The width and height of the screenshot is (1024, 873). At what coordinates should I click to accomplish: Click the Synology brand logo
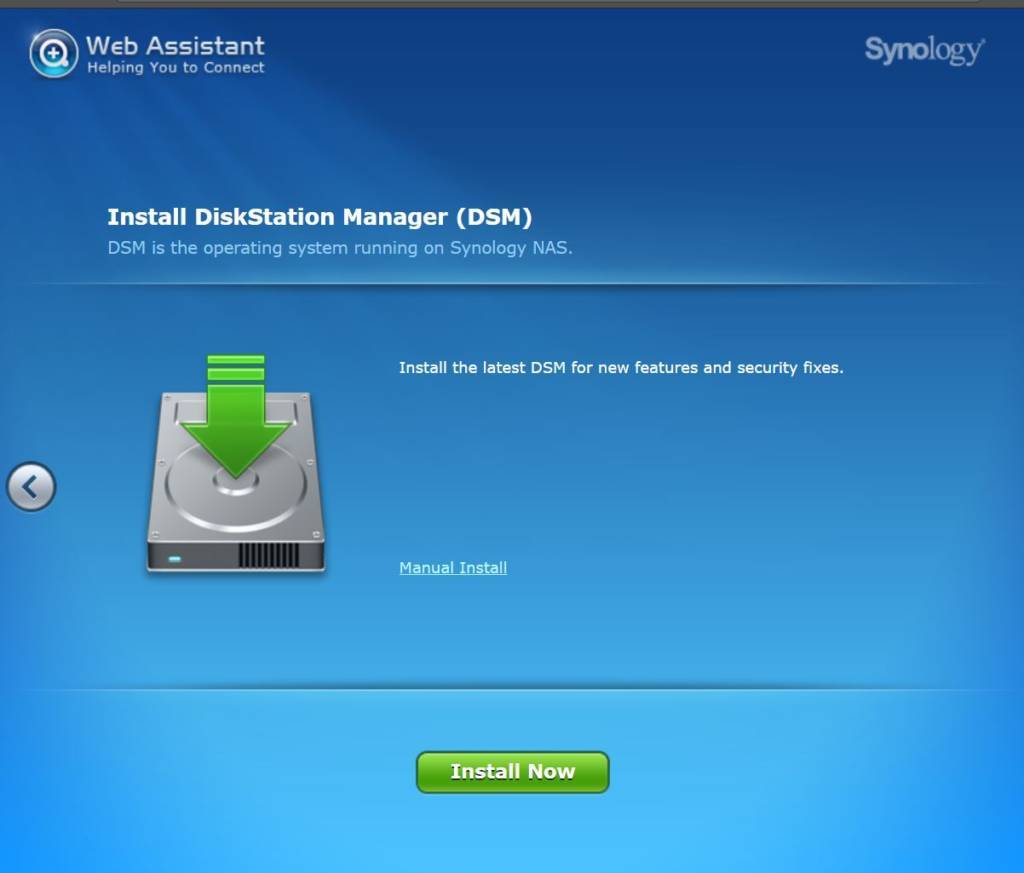(x=925, y=50)
